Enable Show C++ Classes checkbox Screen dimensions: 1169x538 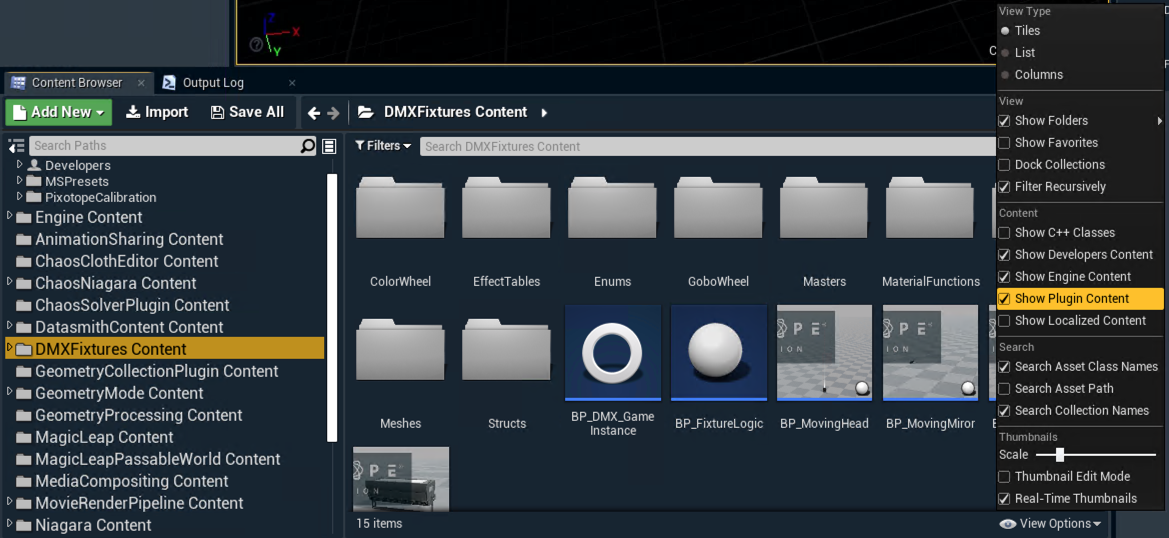1004,233
